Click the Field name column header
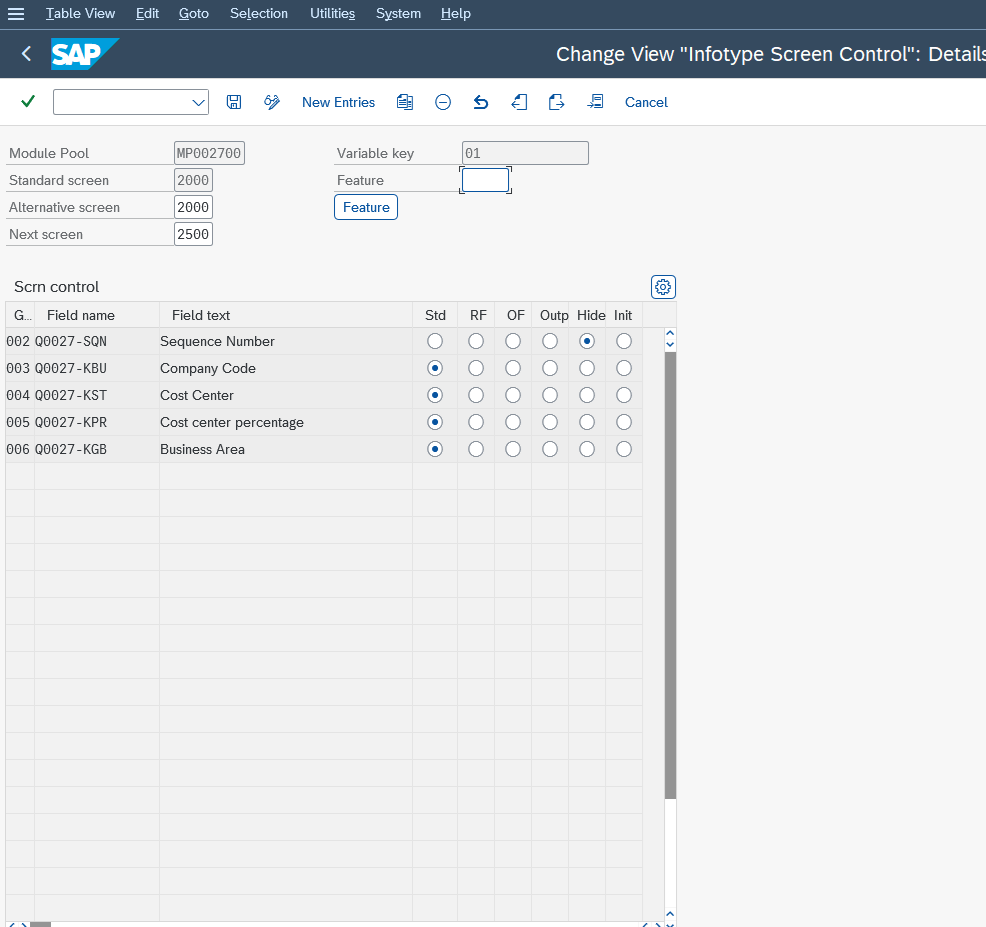 click(97, 316)
